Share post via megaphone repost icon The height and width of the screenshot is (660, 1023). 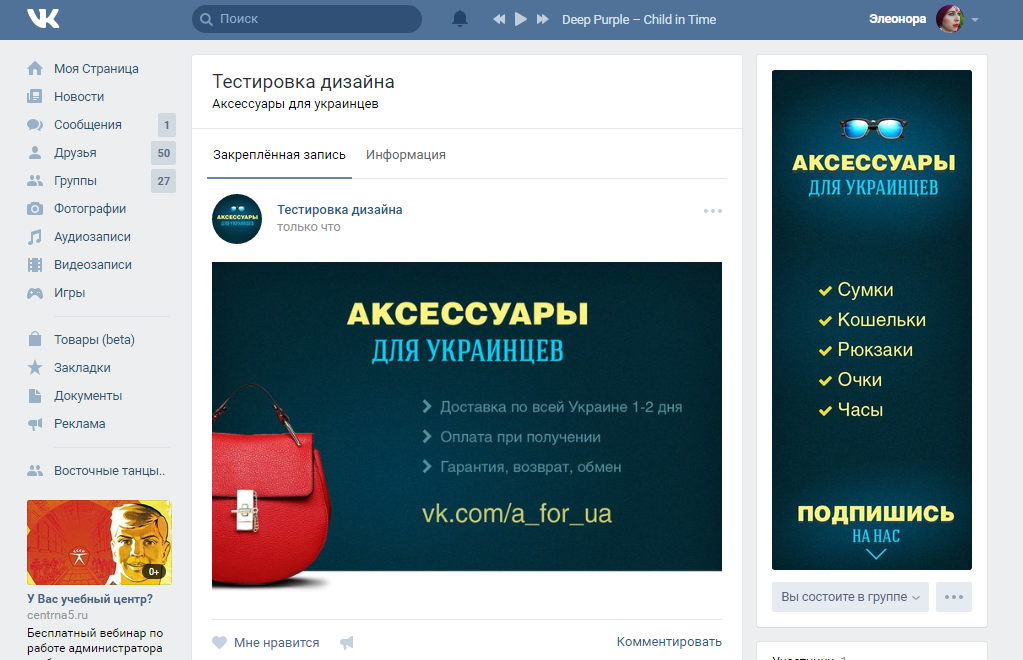coord(346,642)
